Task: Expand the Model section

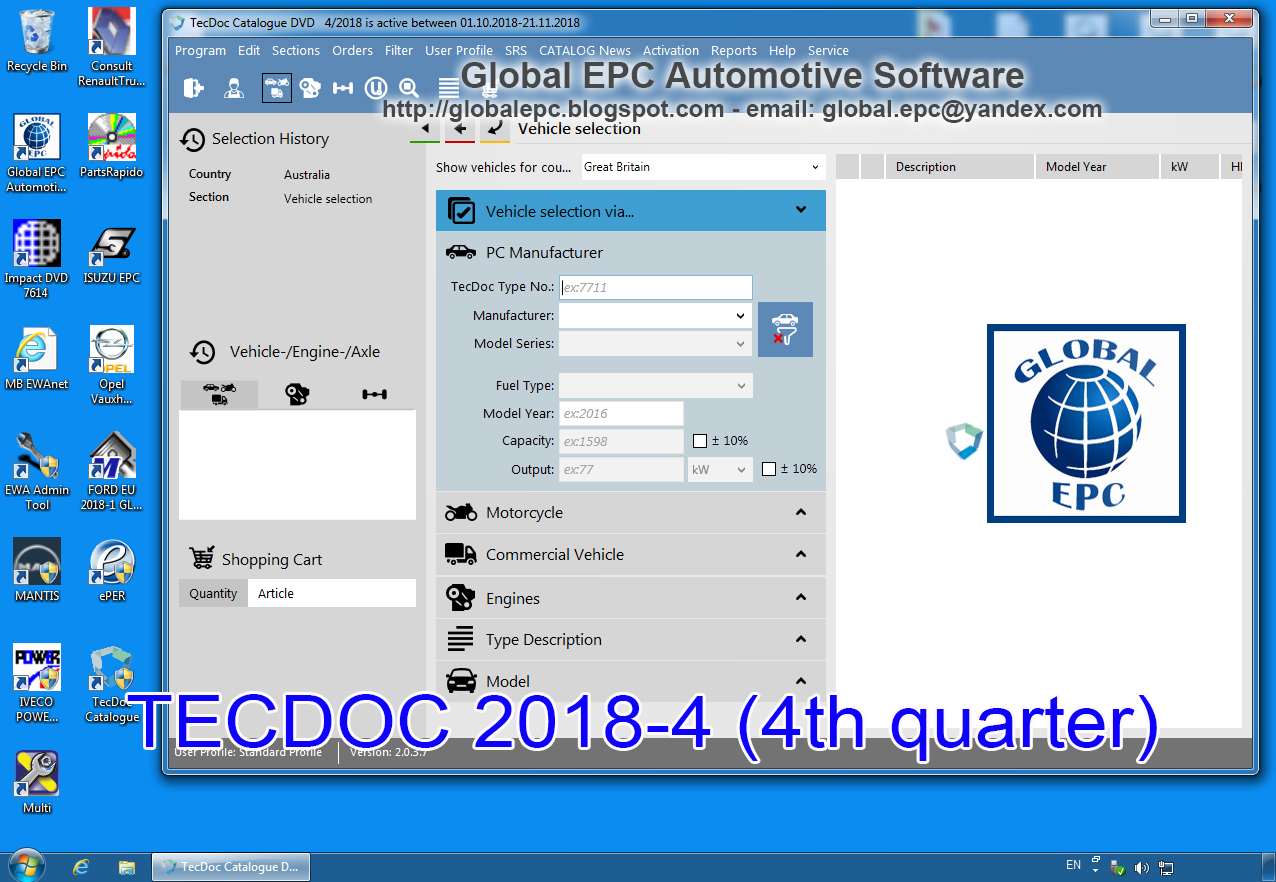Action: pos(631,681)
